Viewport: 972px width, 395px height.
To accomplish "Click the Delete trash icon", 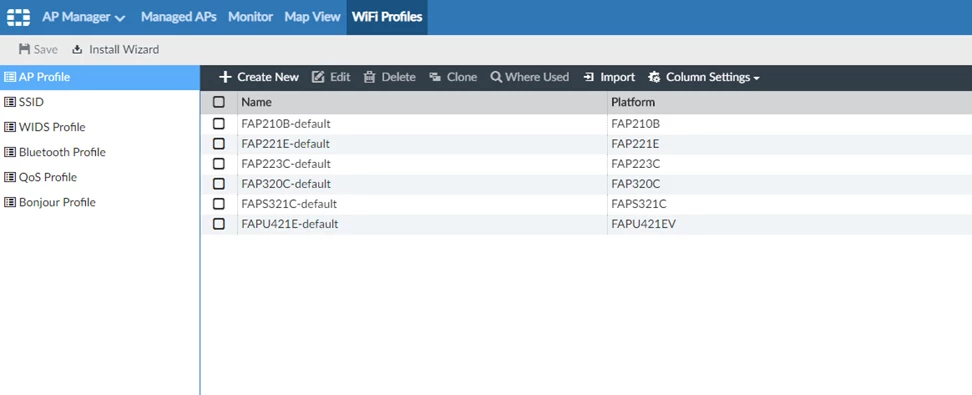I will [x=369, y=78].
